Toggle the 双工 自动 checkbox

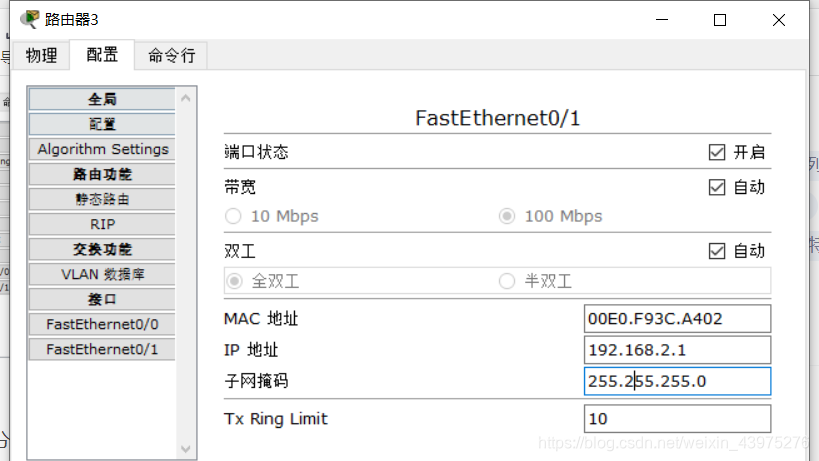[x=717, y=251]
